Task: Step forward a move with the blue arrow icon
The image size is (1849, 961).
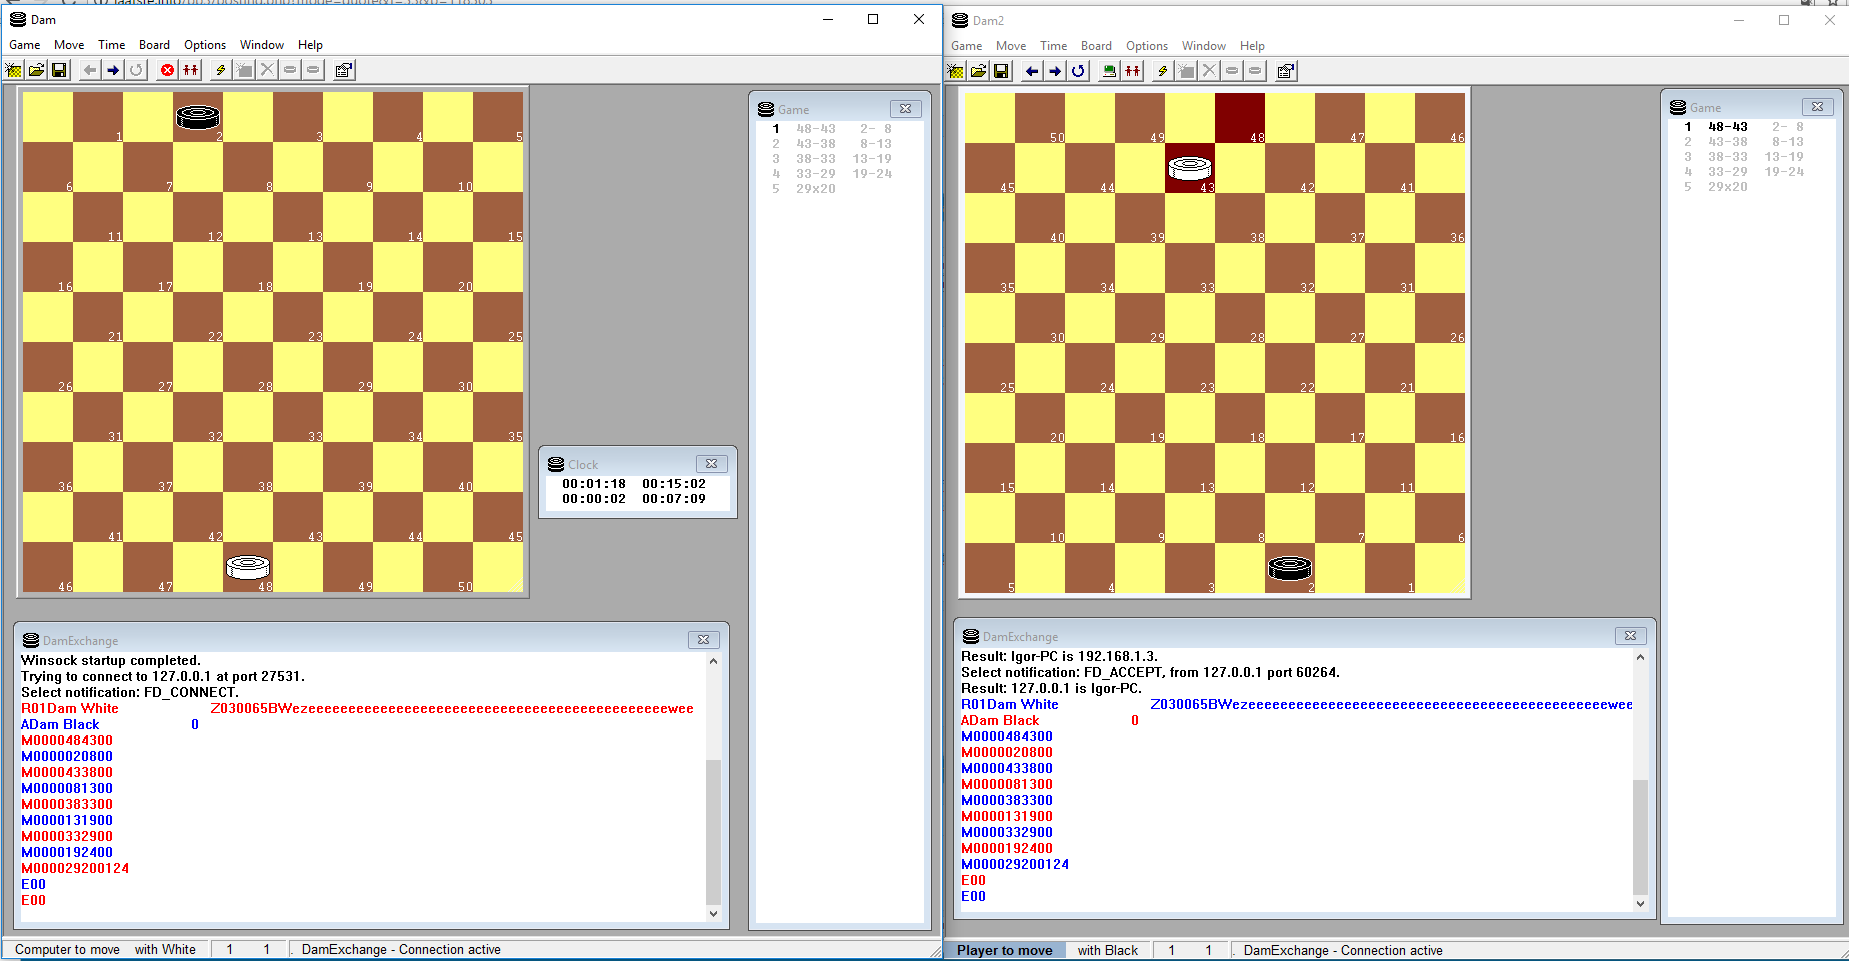Action: coord(113,69)
